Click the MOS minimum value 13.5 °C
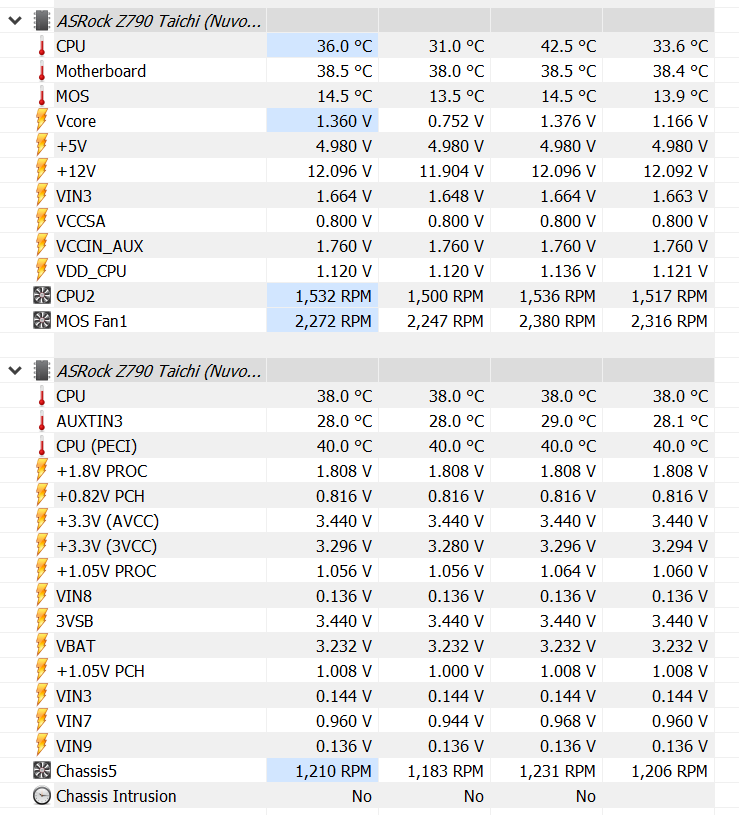The width and height of the screenshot is (739, 815). [456, 96]
